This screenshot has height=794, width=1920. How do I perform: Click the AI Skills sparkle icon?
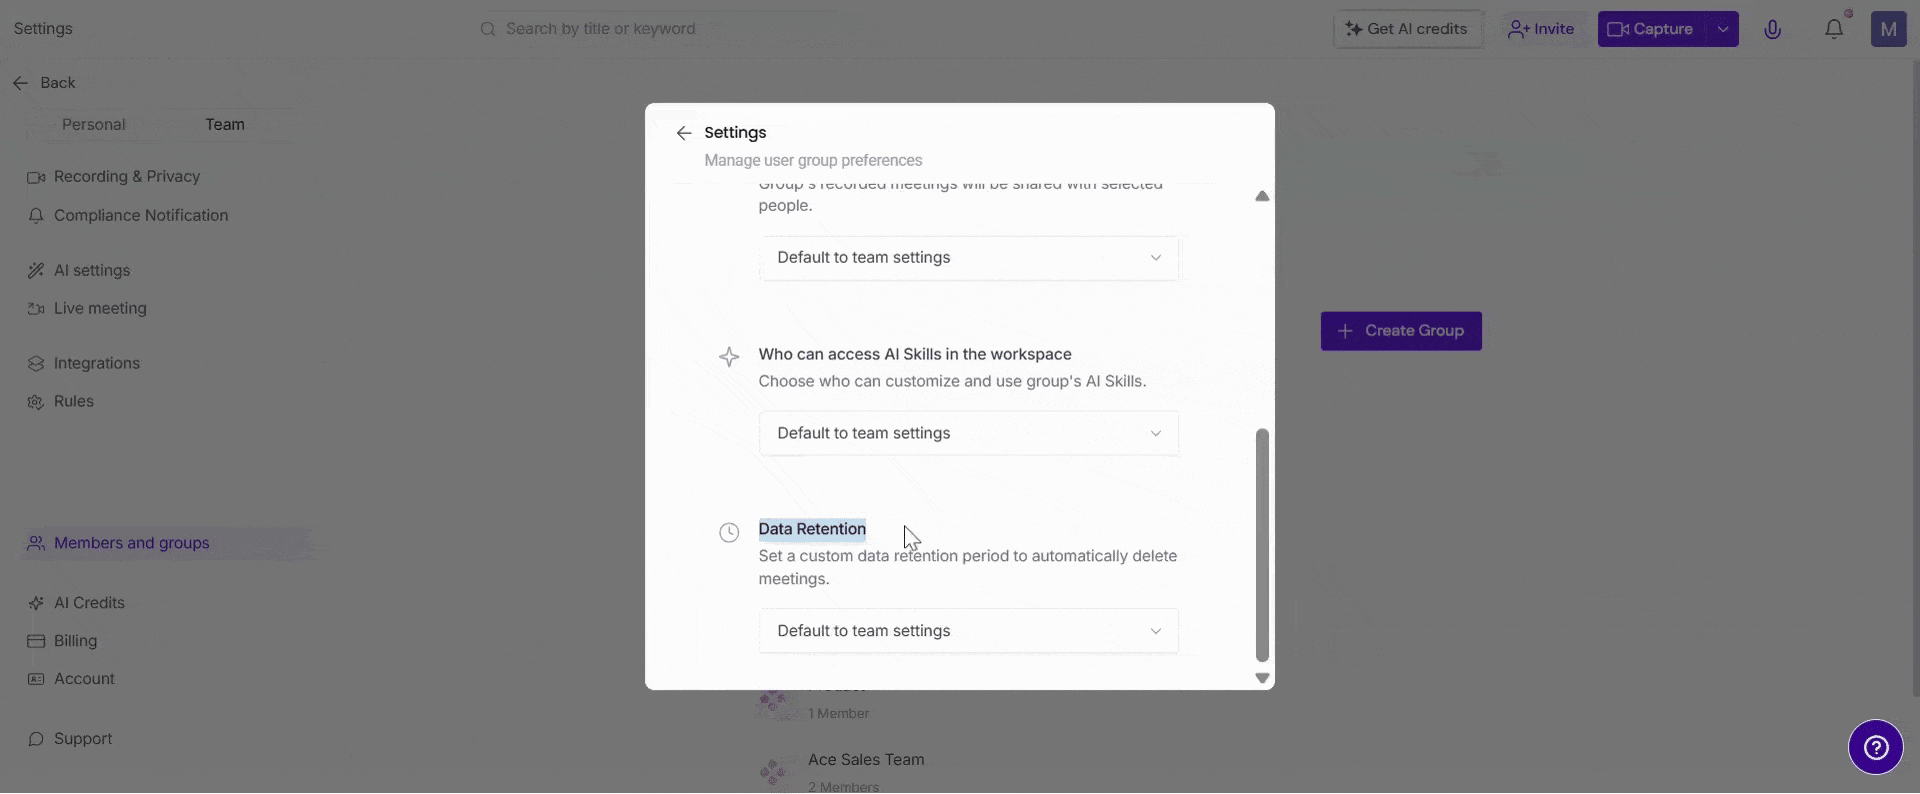(x=729, y=357)
